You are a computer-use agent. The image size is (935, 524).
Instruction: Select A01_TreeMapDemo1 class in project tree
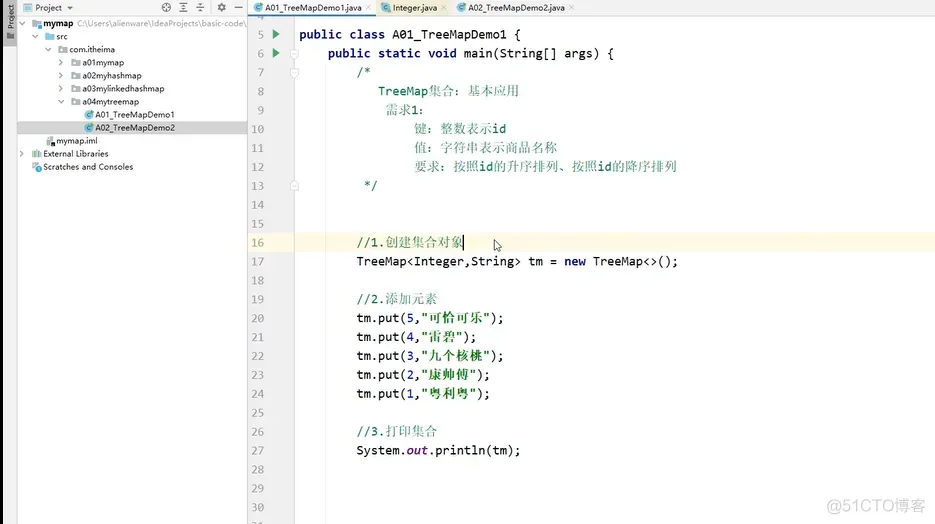(x=134, y=114)
